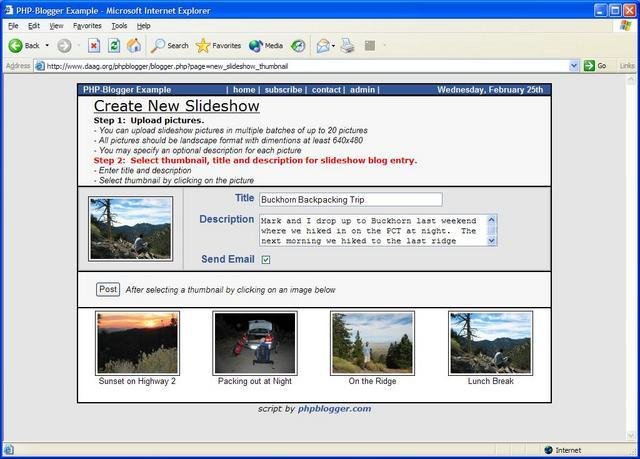Click the Packing out at Night caption
This screenshot has height=459, width=640.
tap(255, 381)
